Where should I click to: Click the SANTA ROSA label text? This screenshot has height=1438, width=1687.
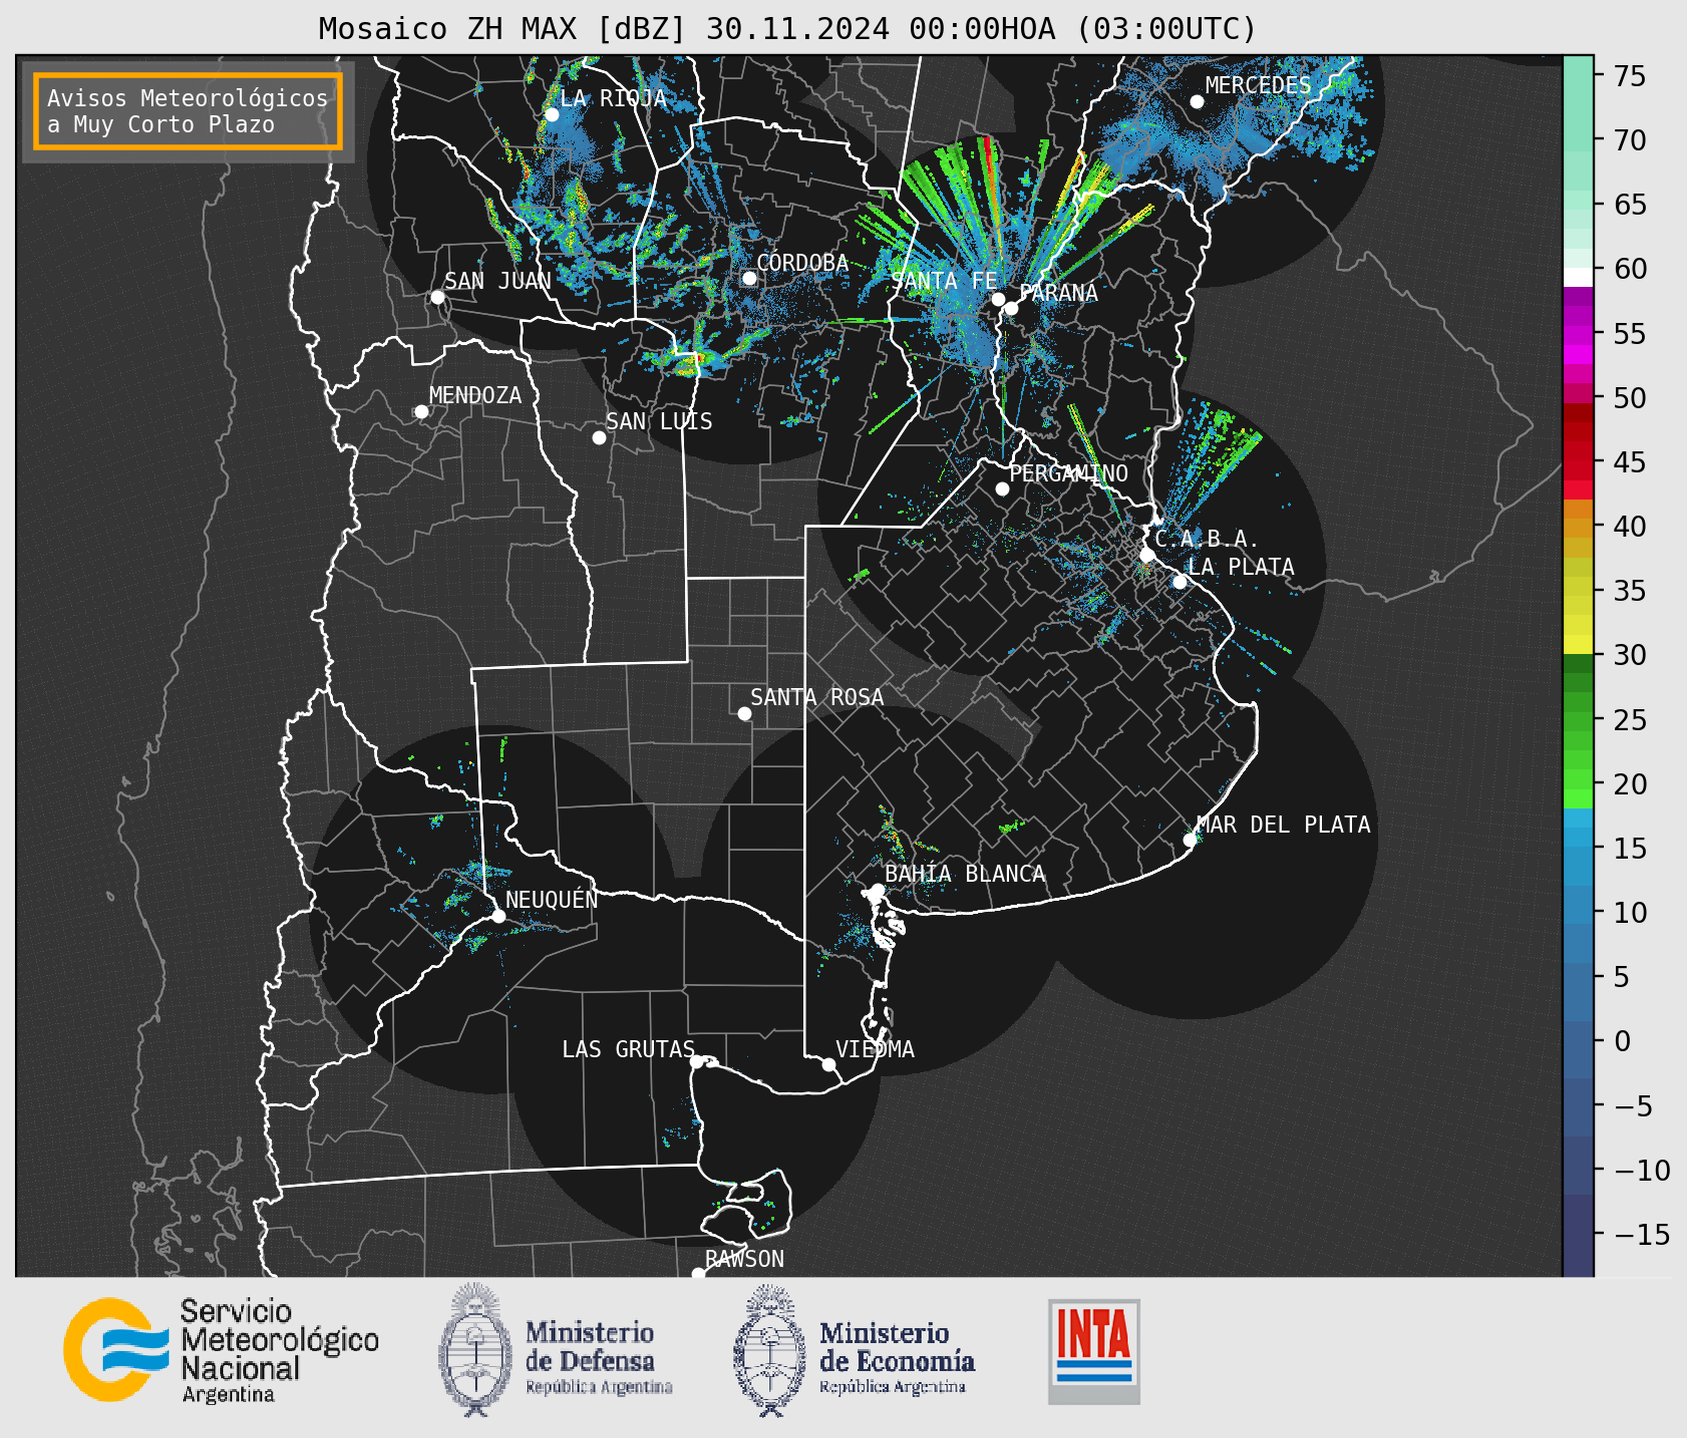[x=817, y=697]
